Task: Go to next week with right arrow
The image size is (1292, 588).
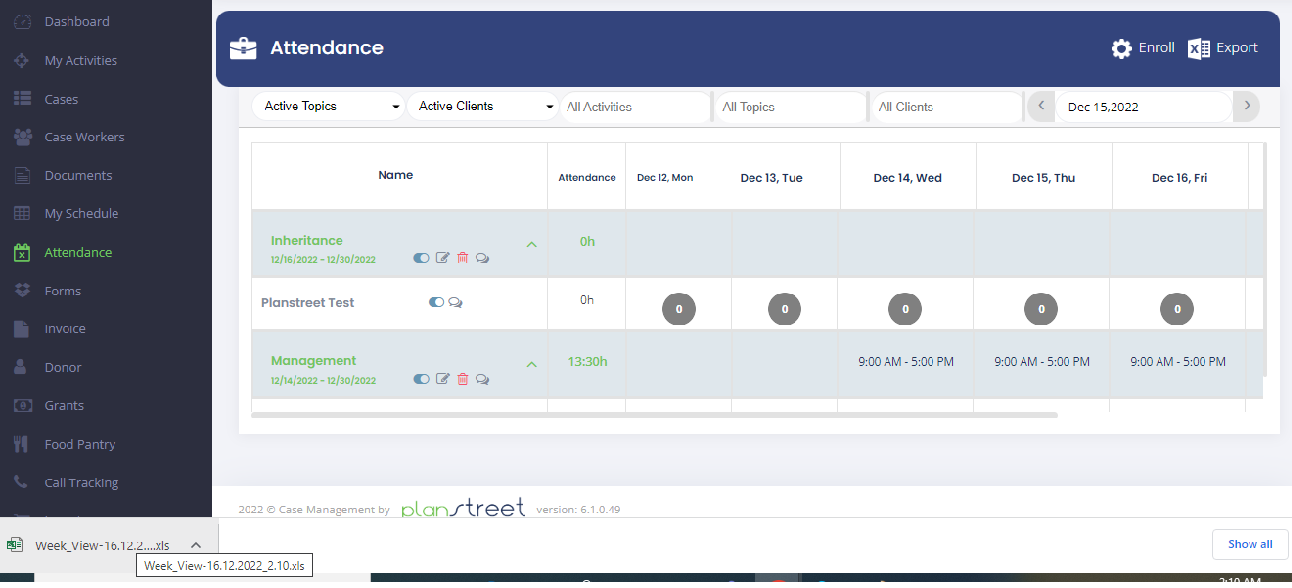Action: 1246,106
